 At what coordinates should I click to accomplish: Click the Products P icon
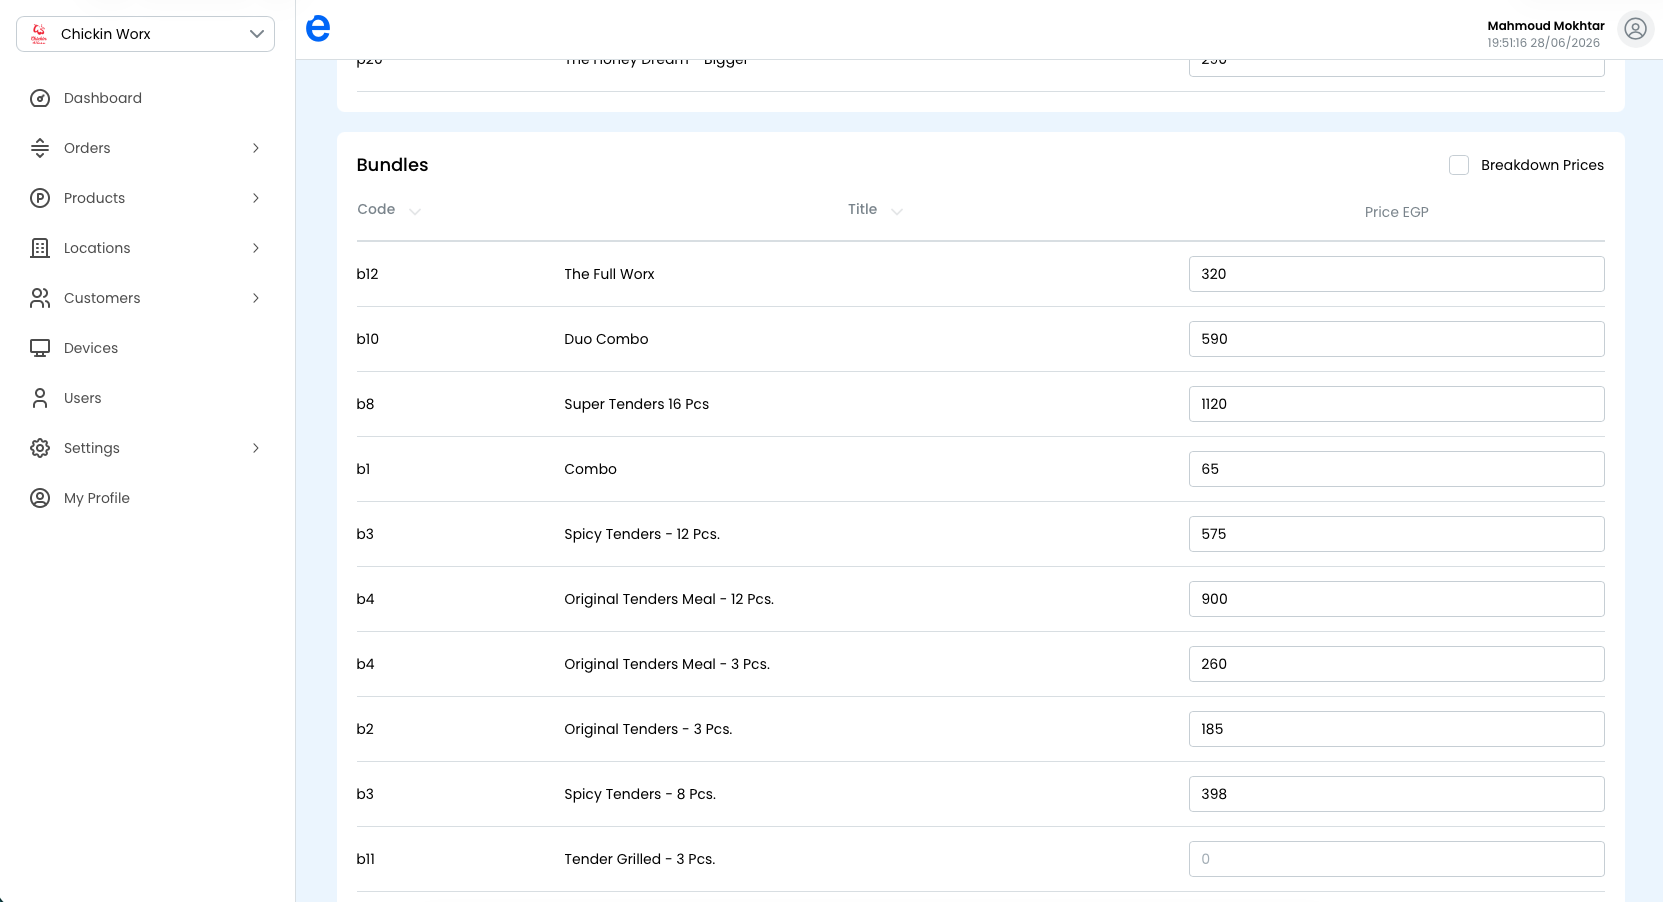click(x=40, y=198)
